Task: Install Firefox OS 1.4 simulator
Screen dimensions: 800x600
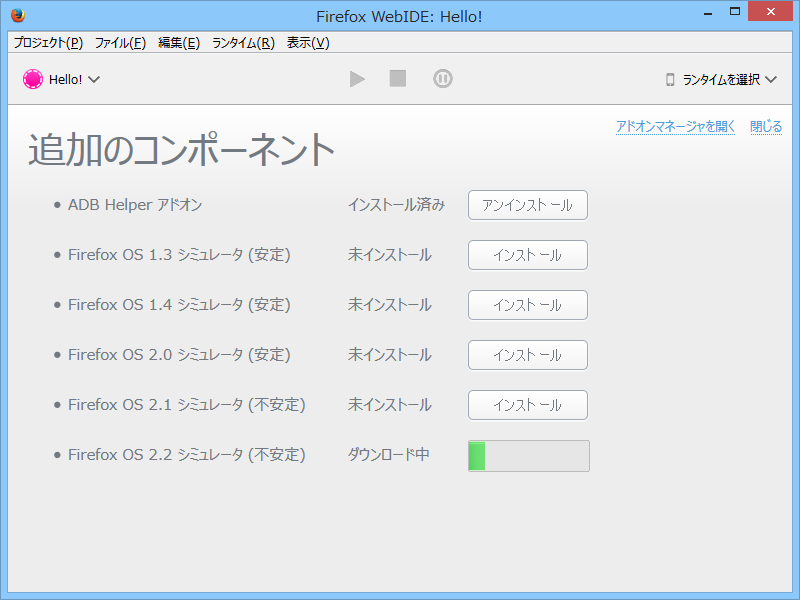Action: click(x=527, y=305)
